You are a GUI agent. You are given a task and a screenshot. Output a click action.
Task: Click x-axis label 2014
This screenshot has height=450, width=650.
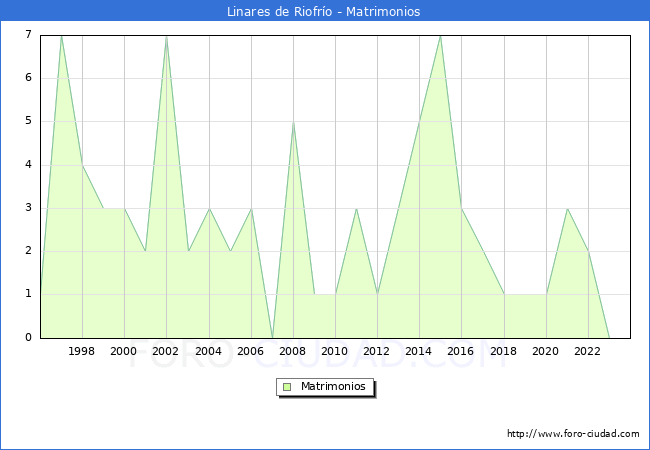[419, 351]
